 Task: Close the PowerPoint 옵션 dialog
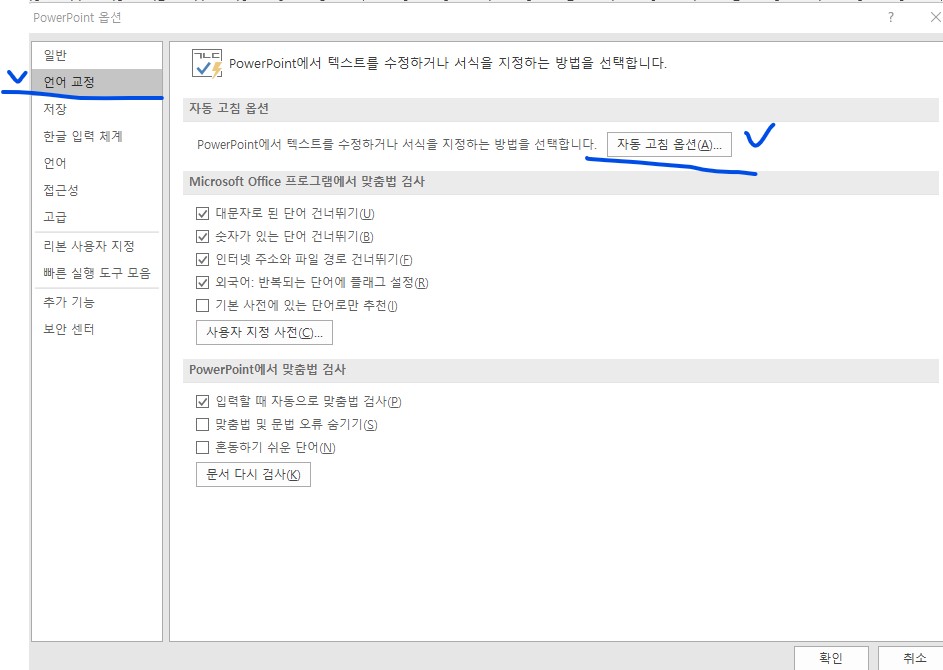[x=936, y=17]
